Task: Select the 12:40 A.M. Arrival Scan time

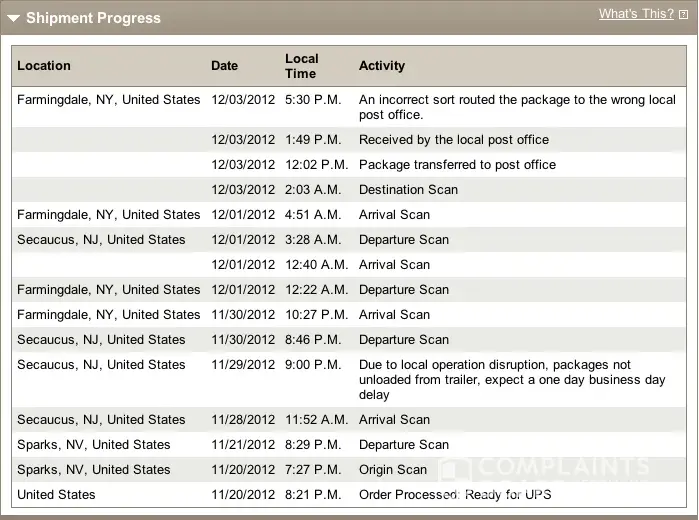Action: click(316, 265)
